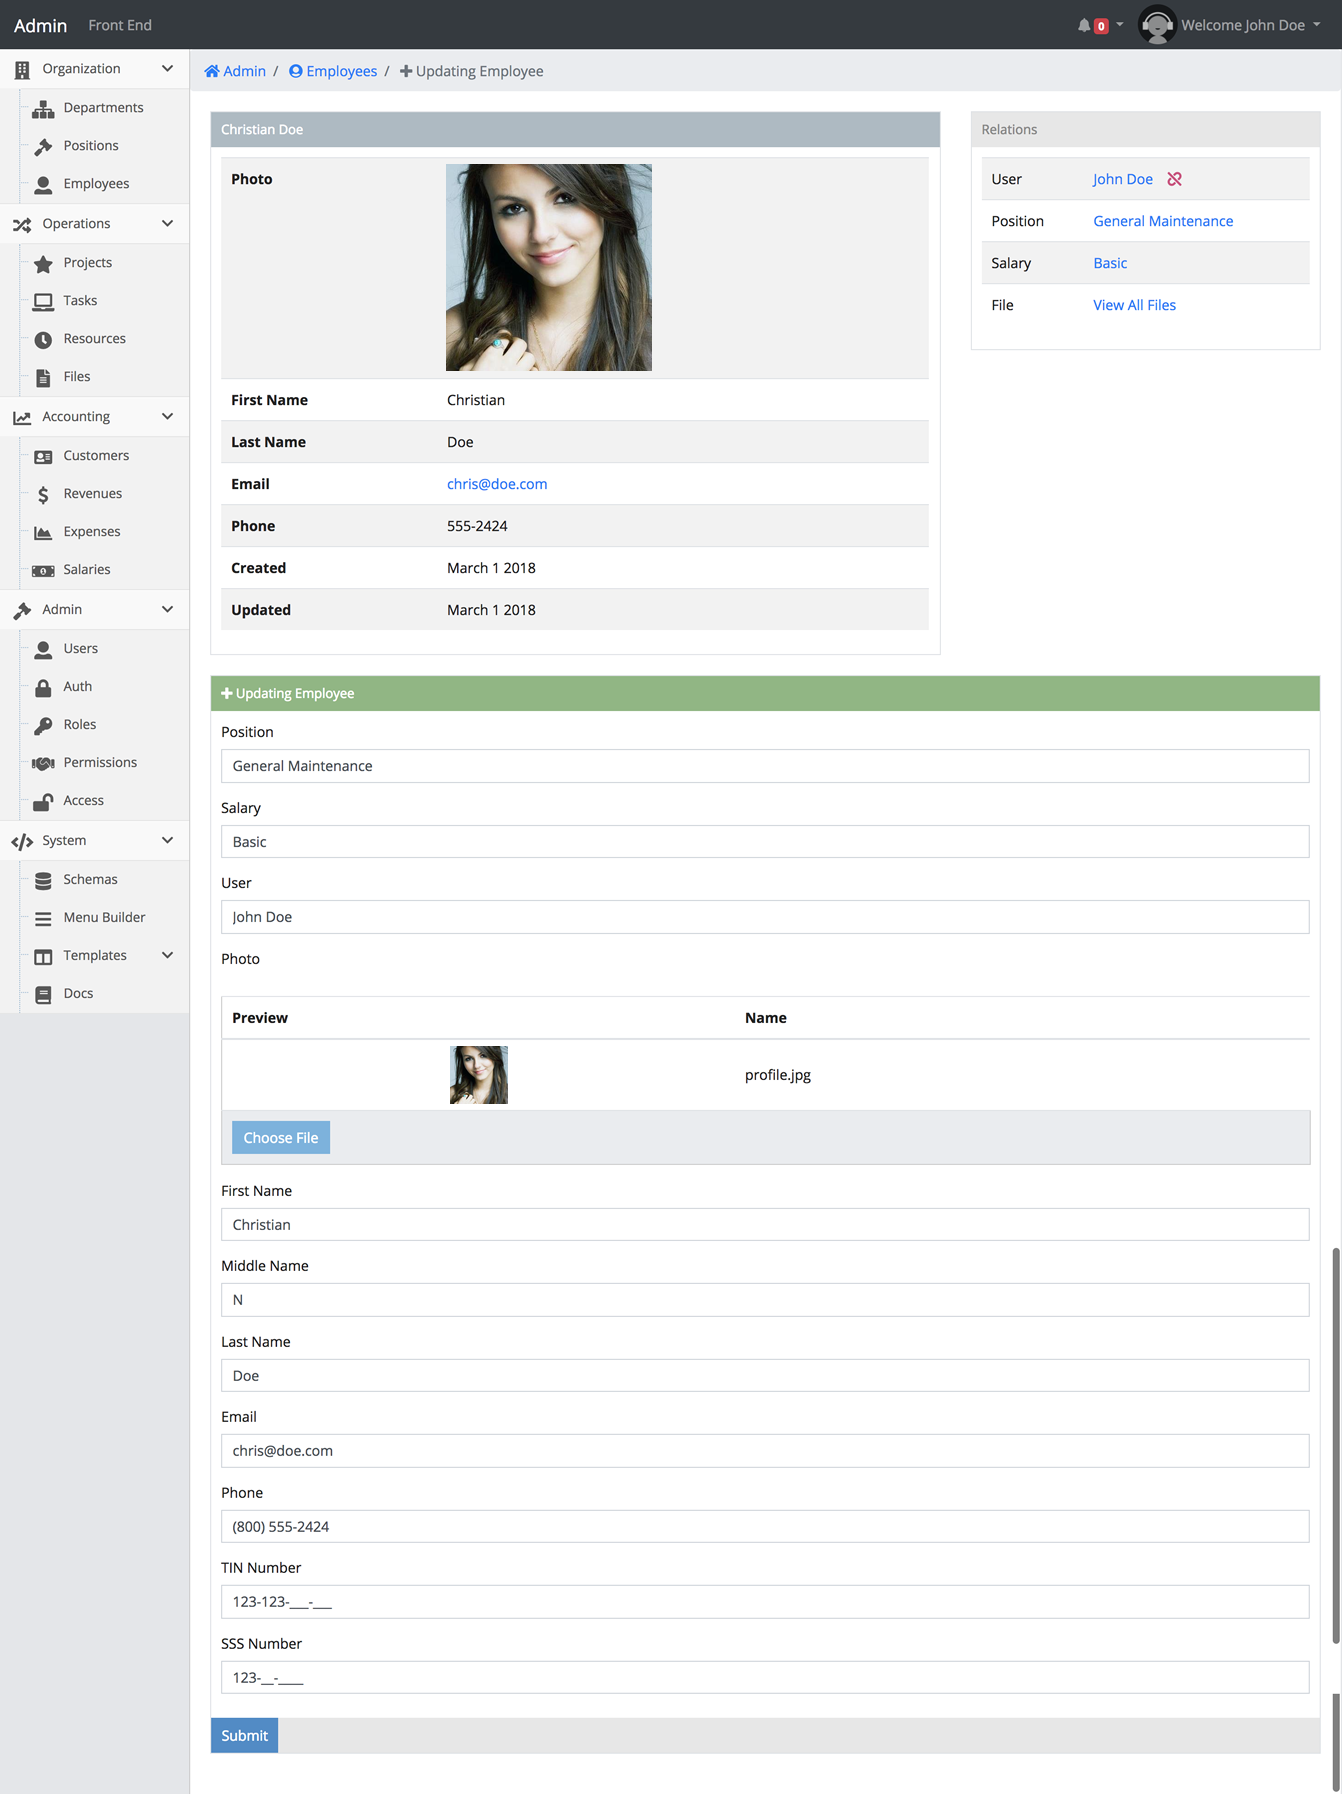Viewport: 1342px width, 1794px height.
Task: Open the Users sidebar item
Action: pos(80,649)
